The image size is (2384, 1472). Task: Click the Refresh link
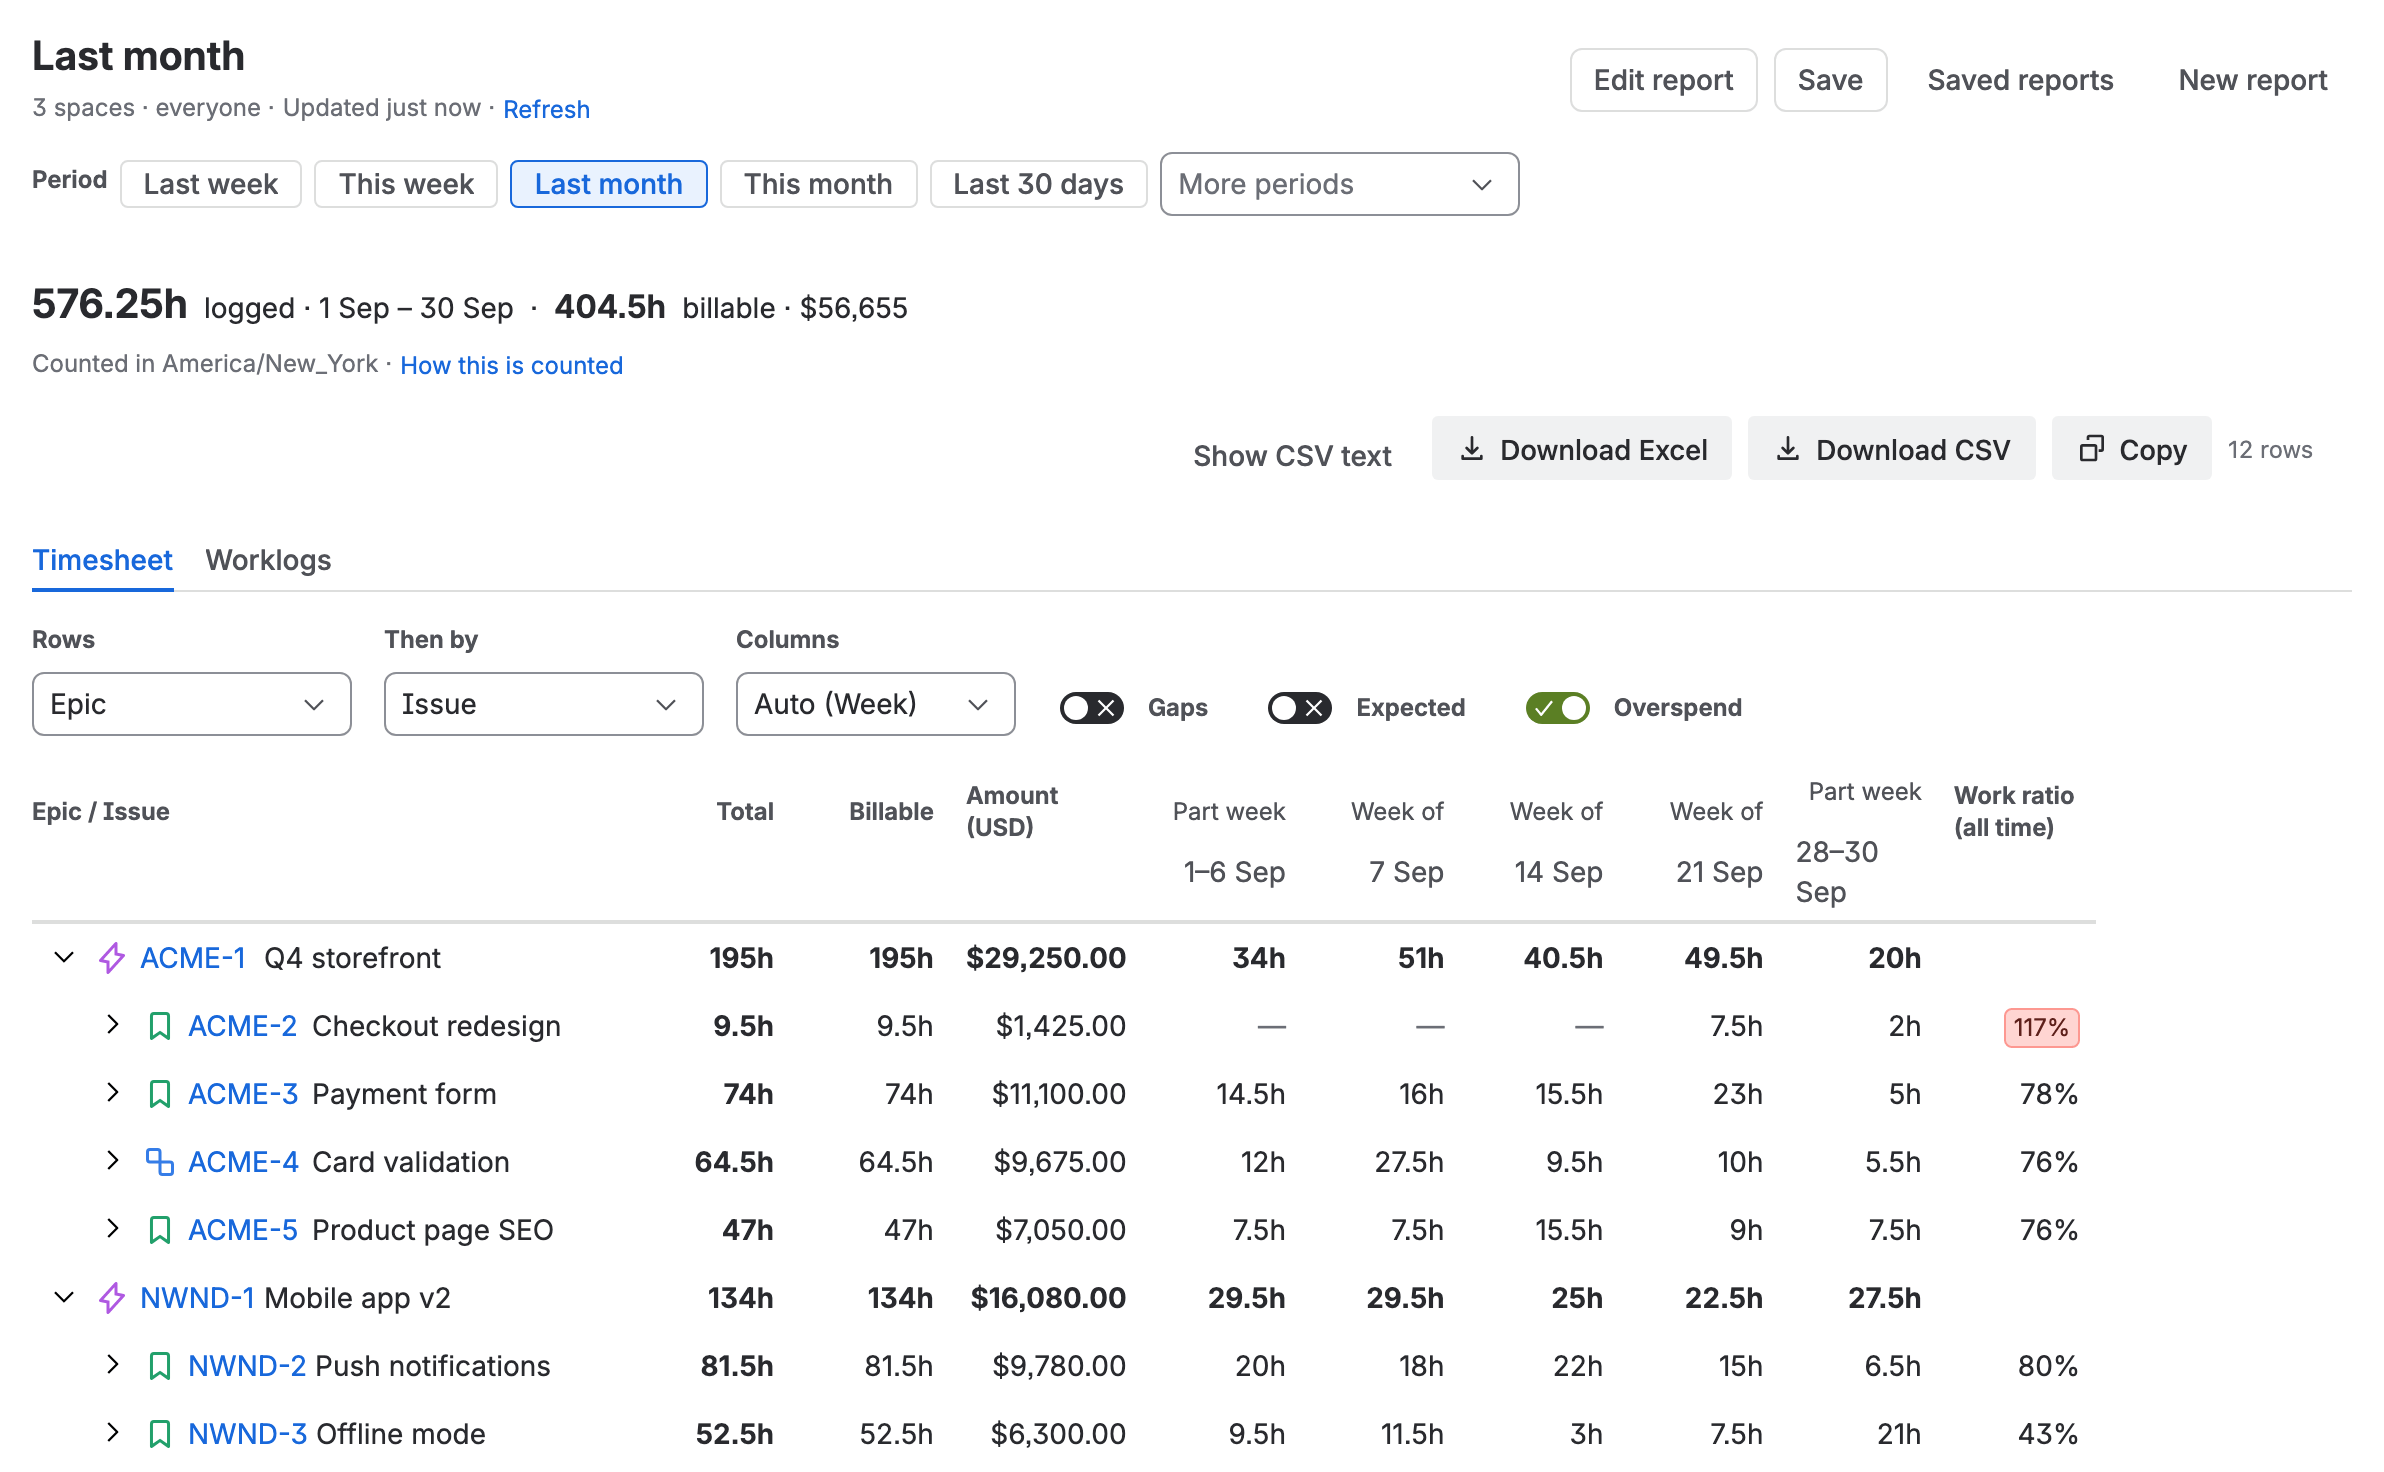pyautogui.click(x=546, y=109)
